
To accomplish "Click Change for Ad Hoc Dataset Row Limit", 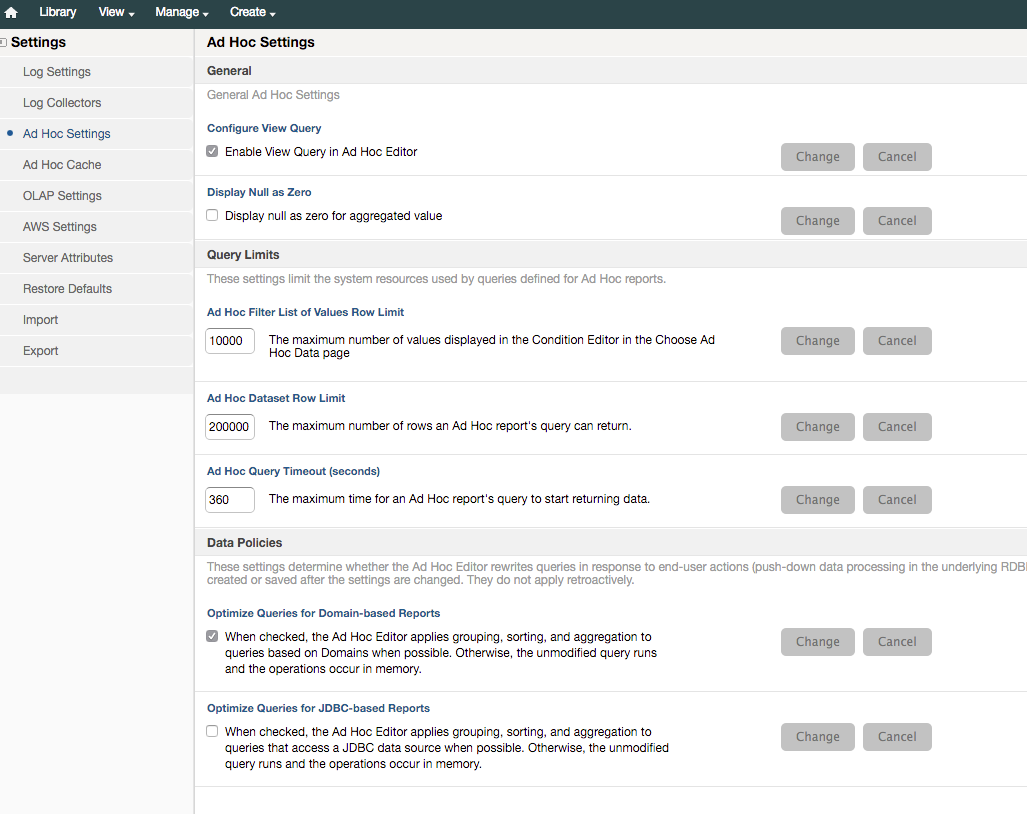I will pyautogui.click(x=817, y=426).
